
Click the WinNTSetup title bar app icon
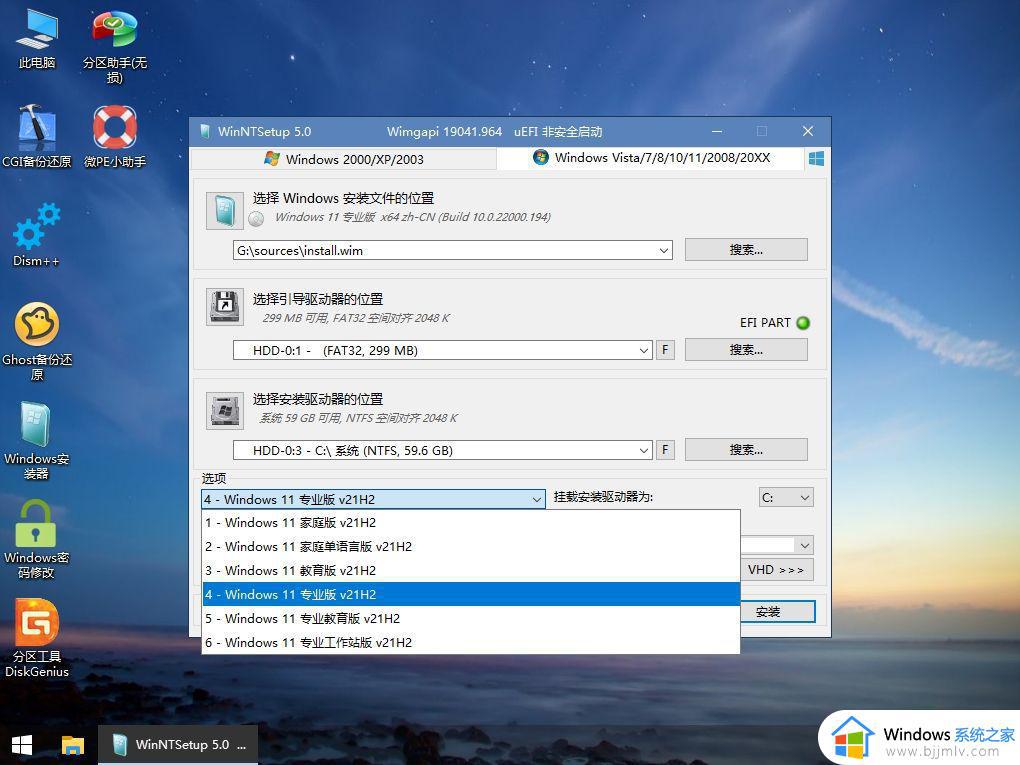[x=205, y=131]
